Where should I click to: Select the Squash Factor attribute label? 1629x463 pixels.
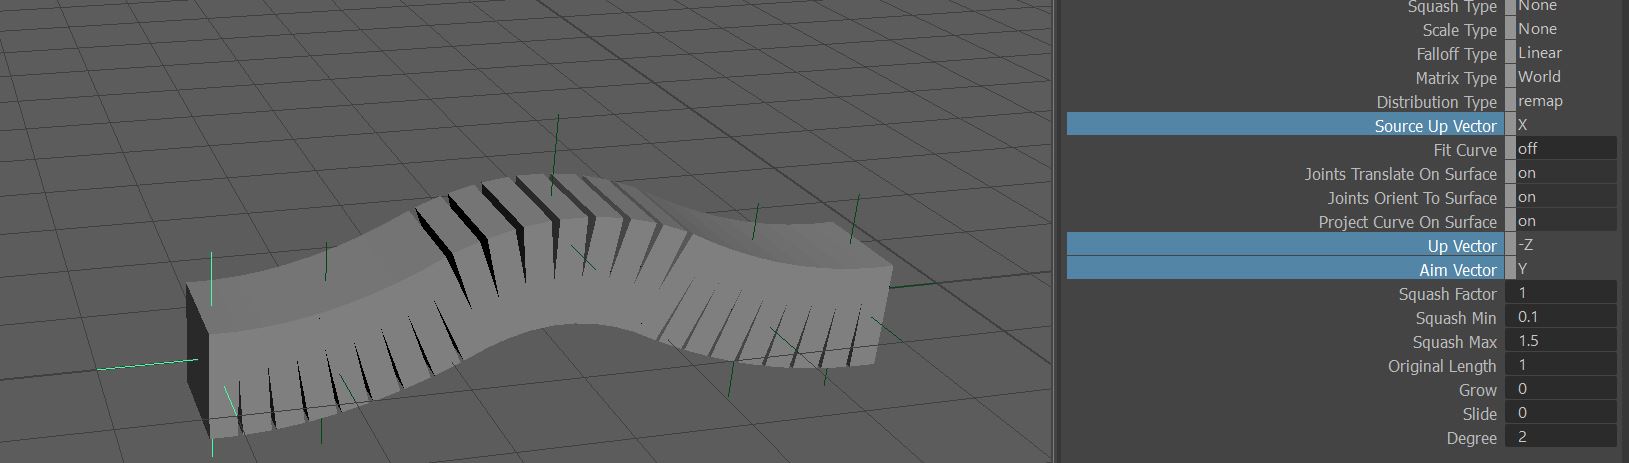(x=1447, y=294)
